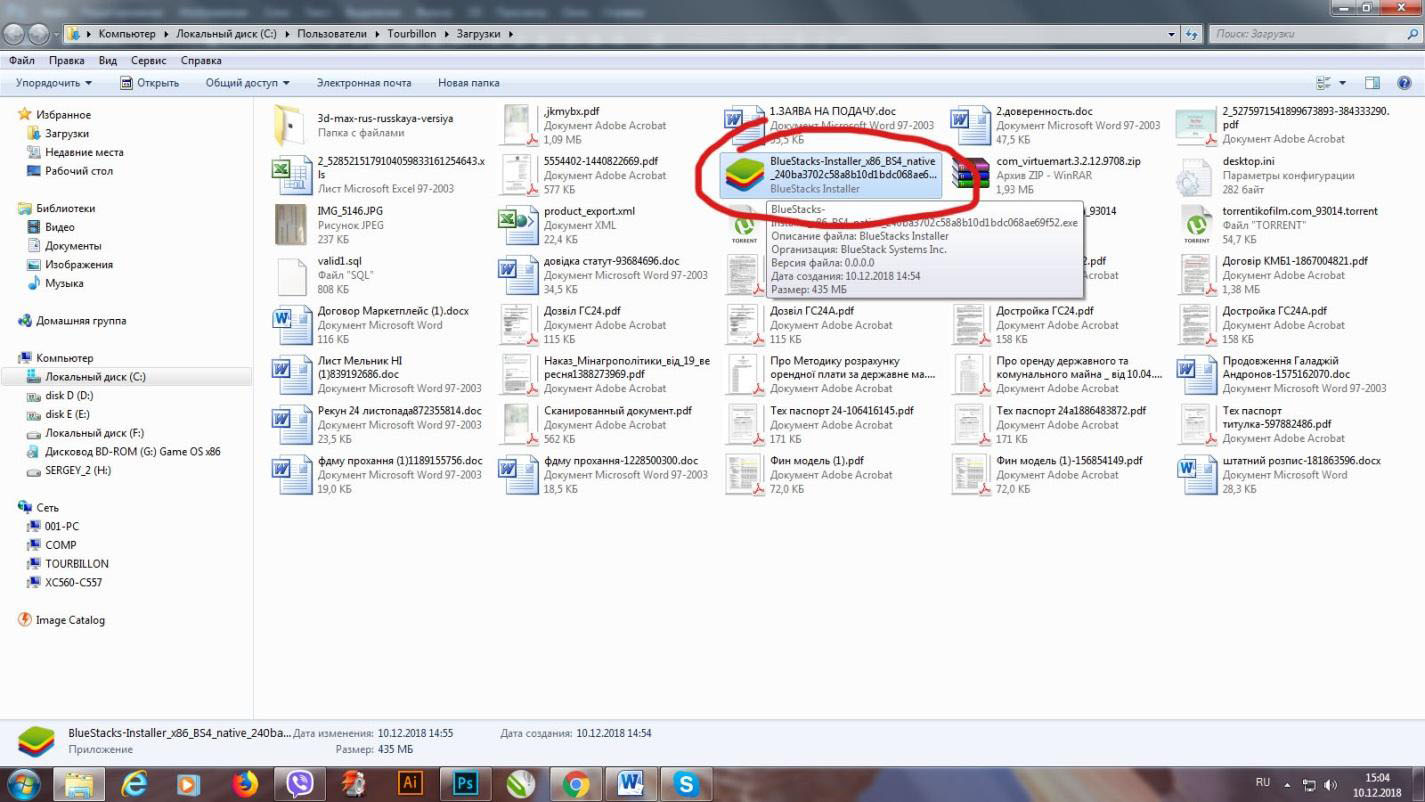Click Пользователи in the address bar path
This screenshot has width=1425, height=802.
334,34
